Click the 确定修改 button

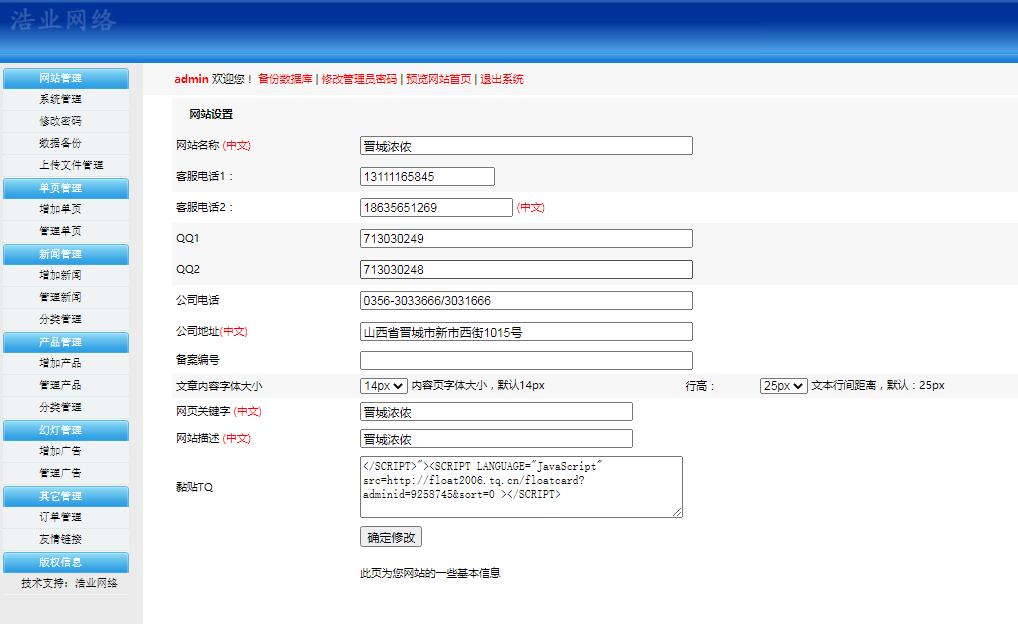tap(391, 537)
